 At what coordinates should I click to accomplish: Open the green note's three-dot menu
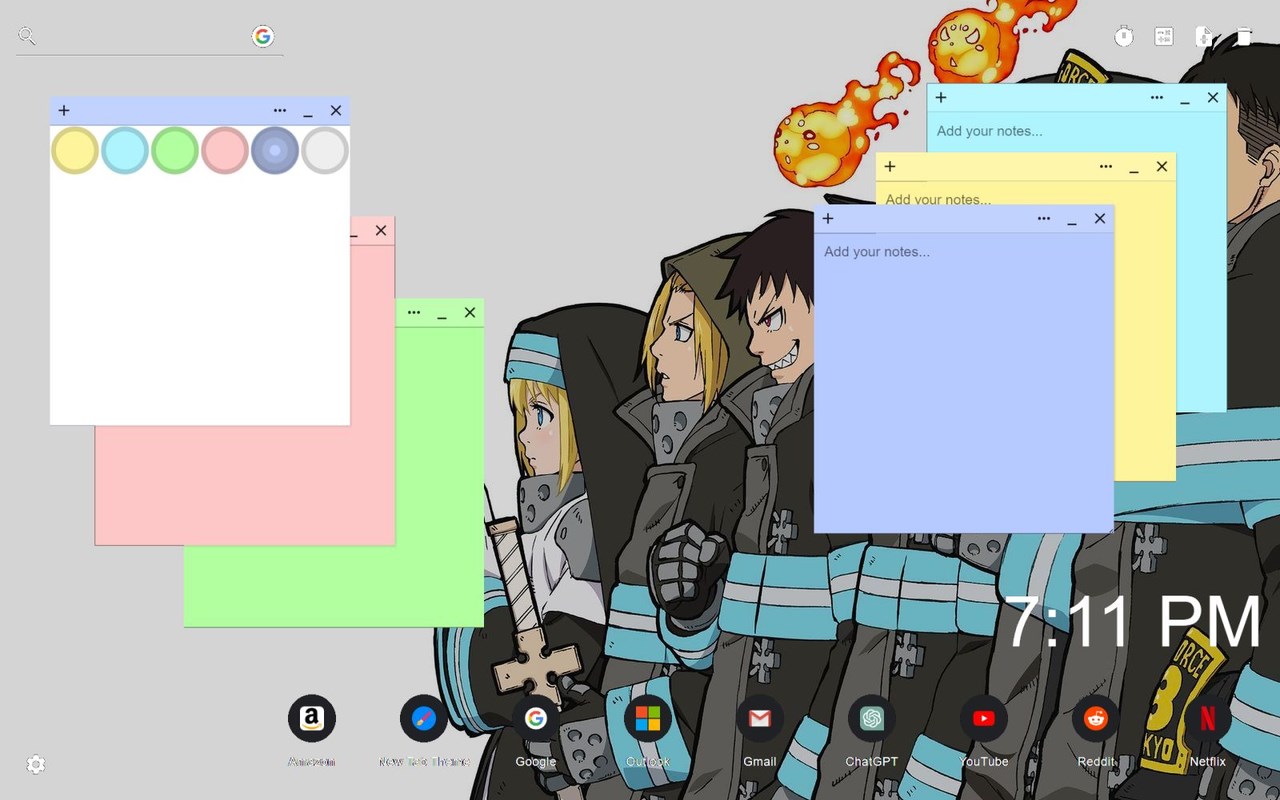414,313
